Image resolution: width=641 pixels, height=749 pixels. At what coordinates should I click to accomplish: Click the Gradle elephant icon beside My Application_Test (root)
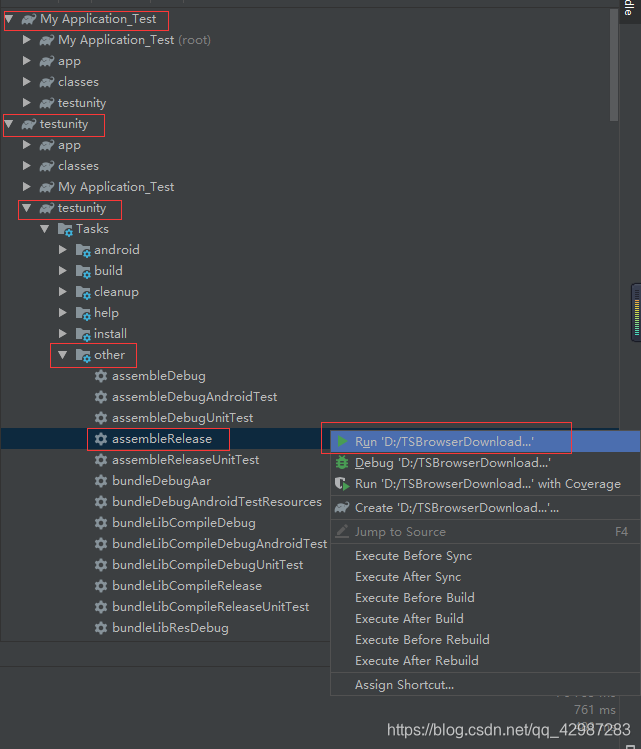(47, 40)
